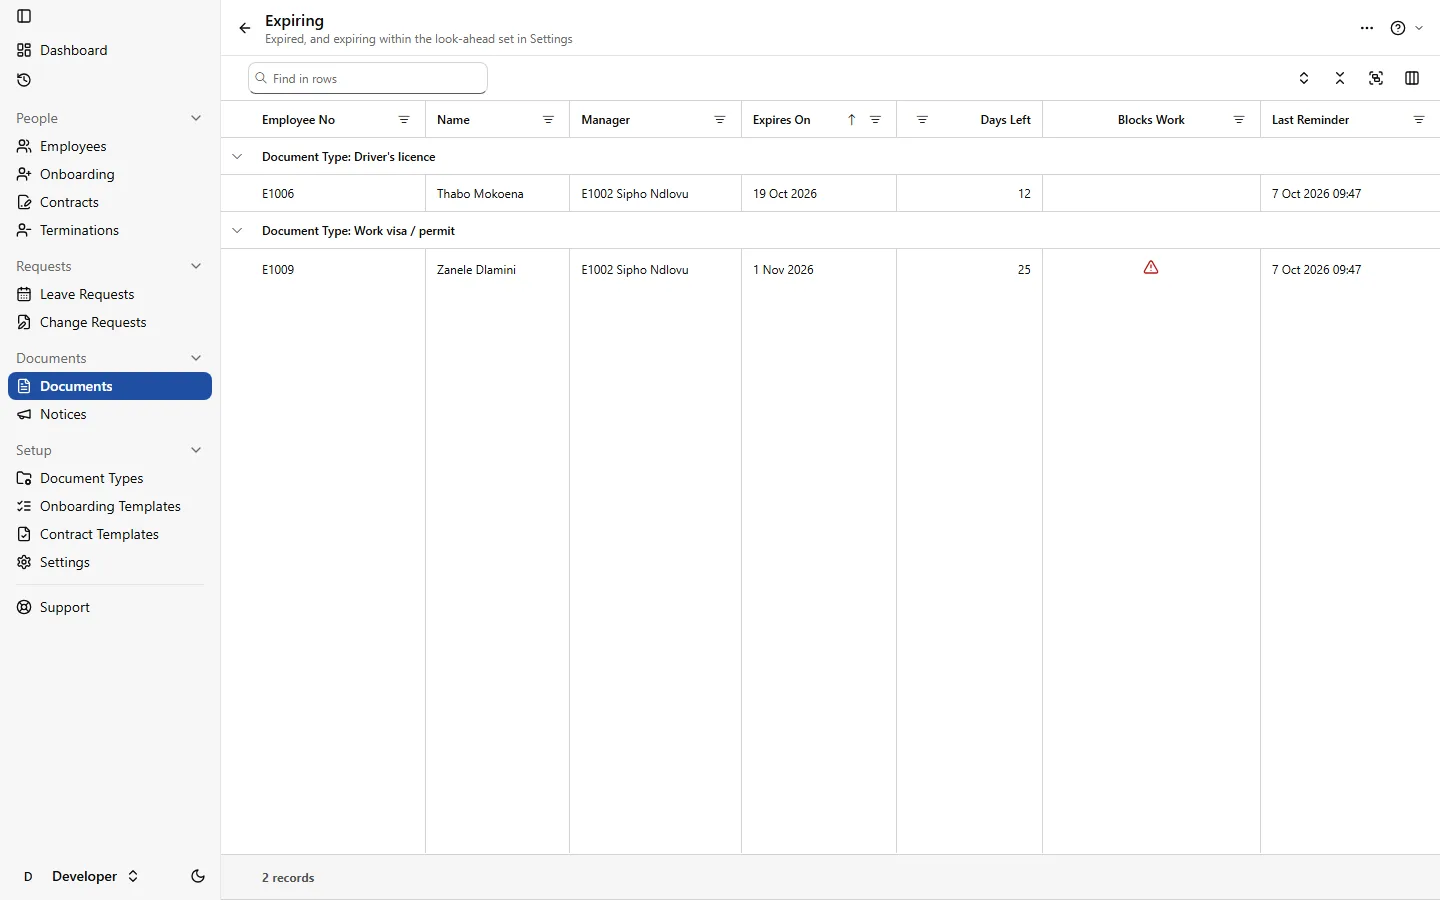Navigate to Document Types
This screenshot has height=900, width=1440.
tap(110, 478)
